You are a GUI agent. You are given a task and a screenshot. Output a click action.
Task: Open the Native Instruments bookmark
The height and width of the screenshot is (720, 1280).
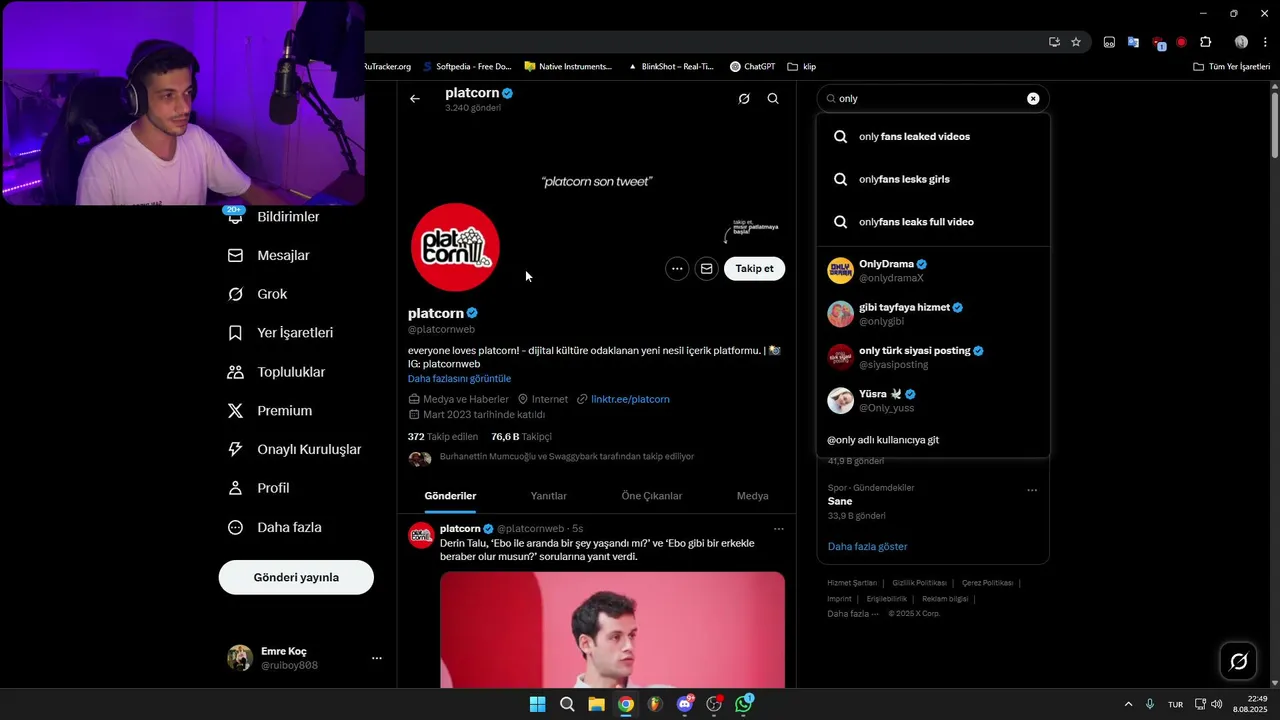(x=568, y=67)
